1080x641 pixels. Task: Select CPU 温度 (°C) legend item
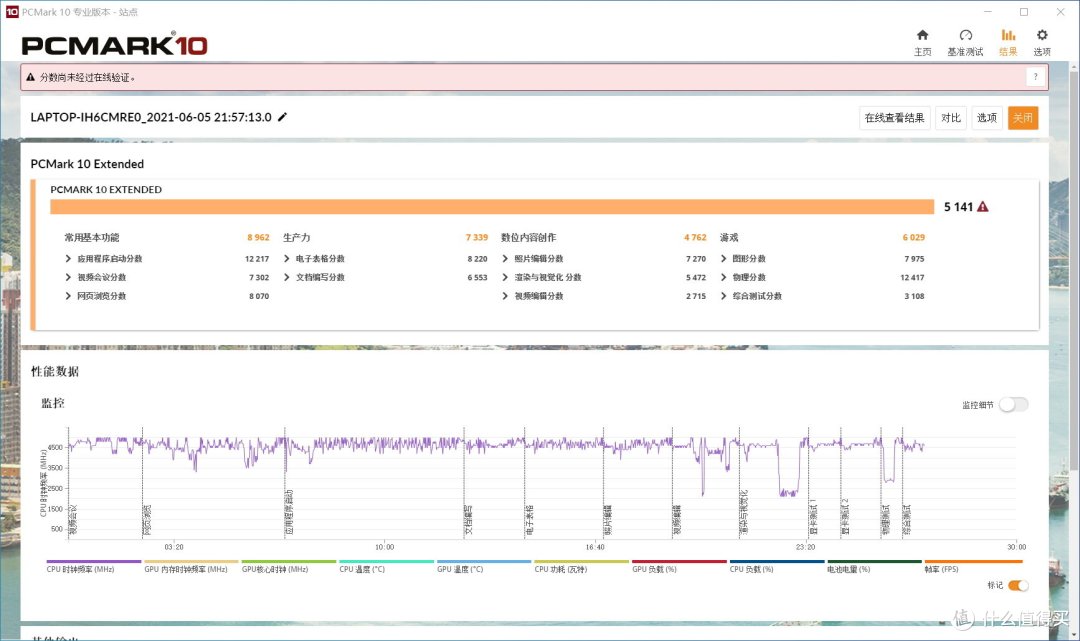coord(386,565)
